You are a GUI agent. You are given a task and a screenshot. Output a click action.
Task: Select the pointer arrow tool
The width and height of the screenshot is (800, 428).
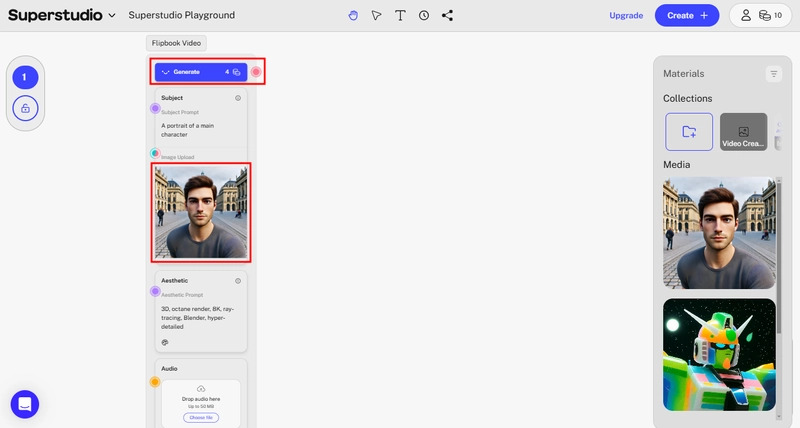[x=377, y=15]
